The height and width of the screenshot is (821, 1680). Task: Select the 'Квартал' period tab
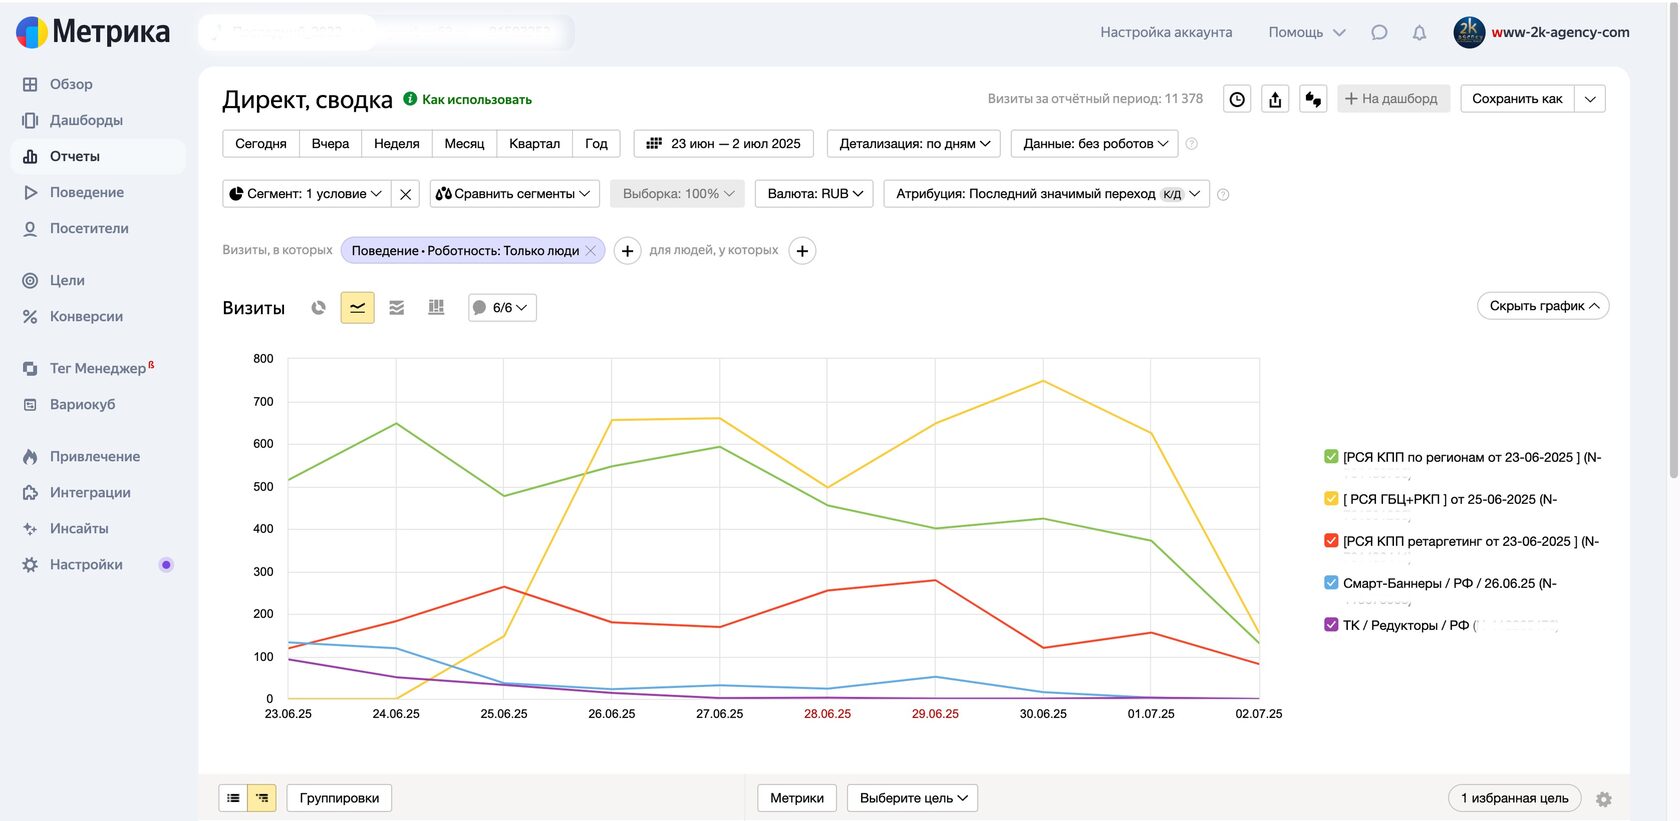point(535,144)
